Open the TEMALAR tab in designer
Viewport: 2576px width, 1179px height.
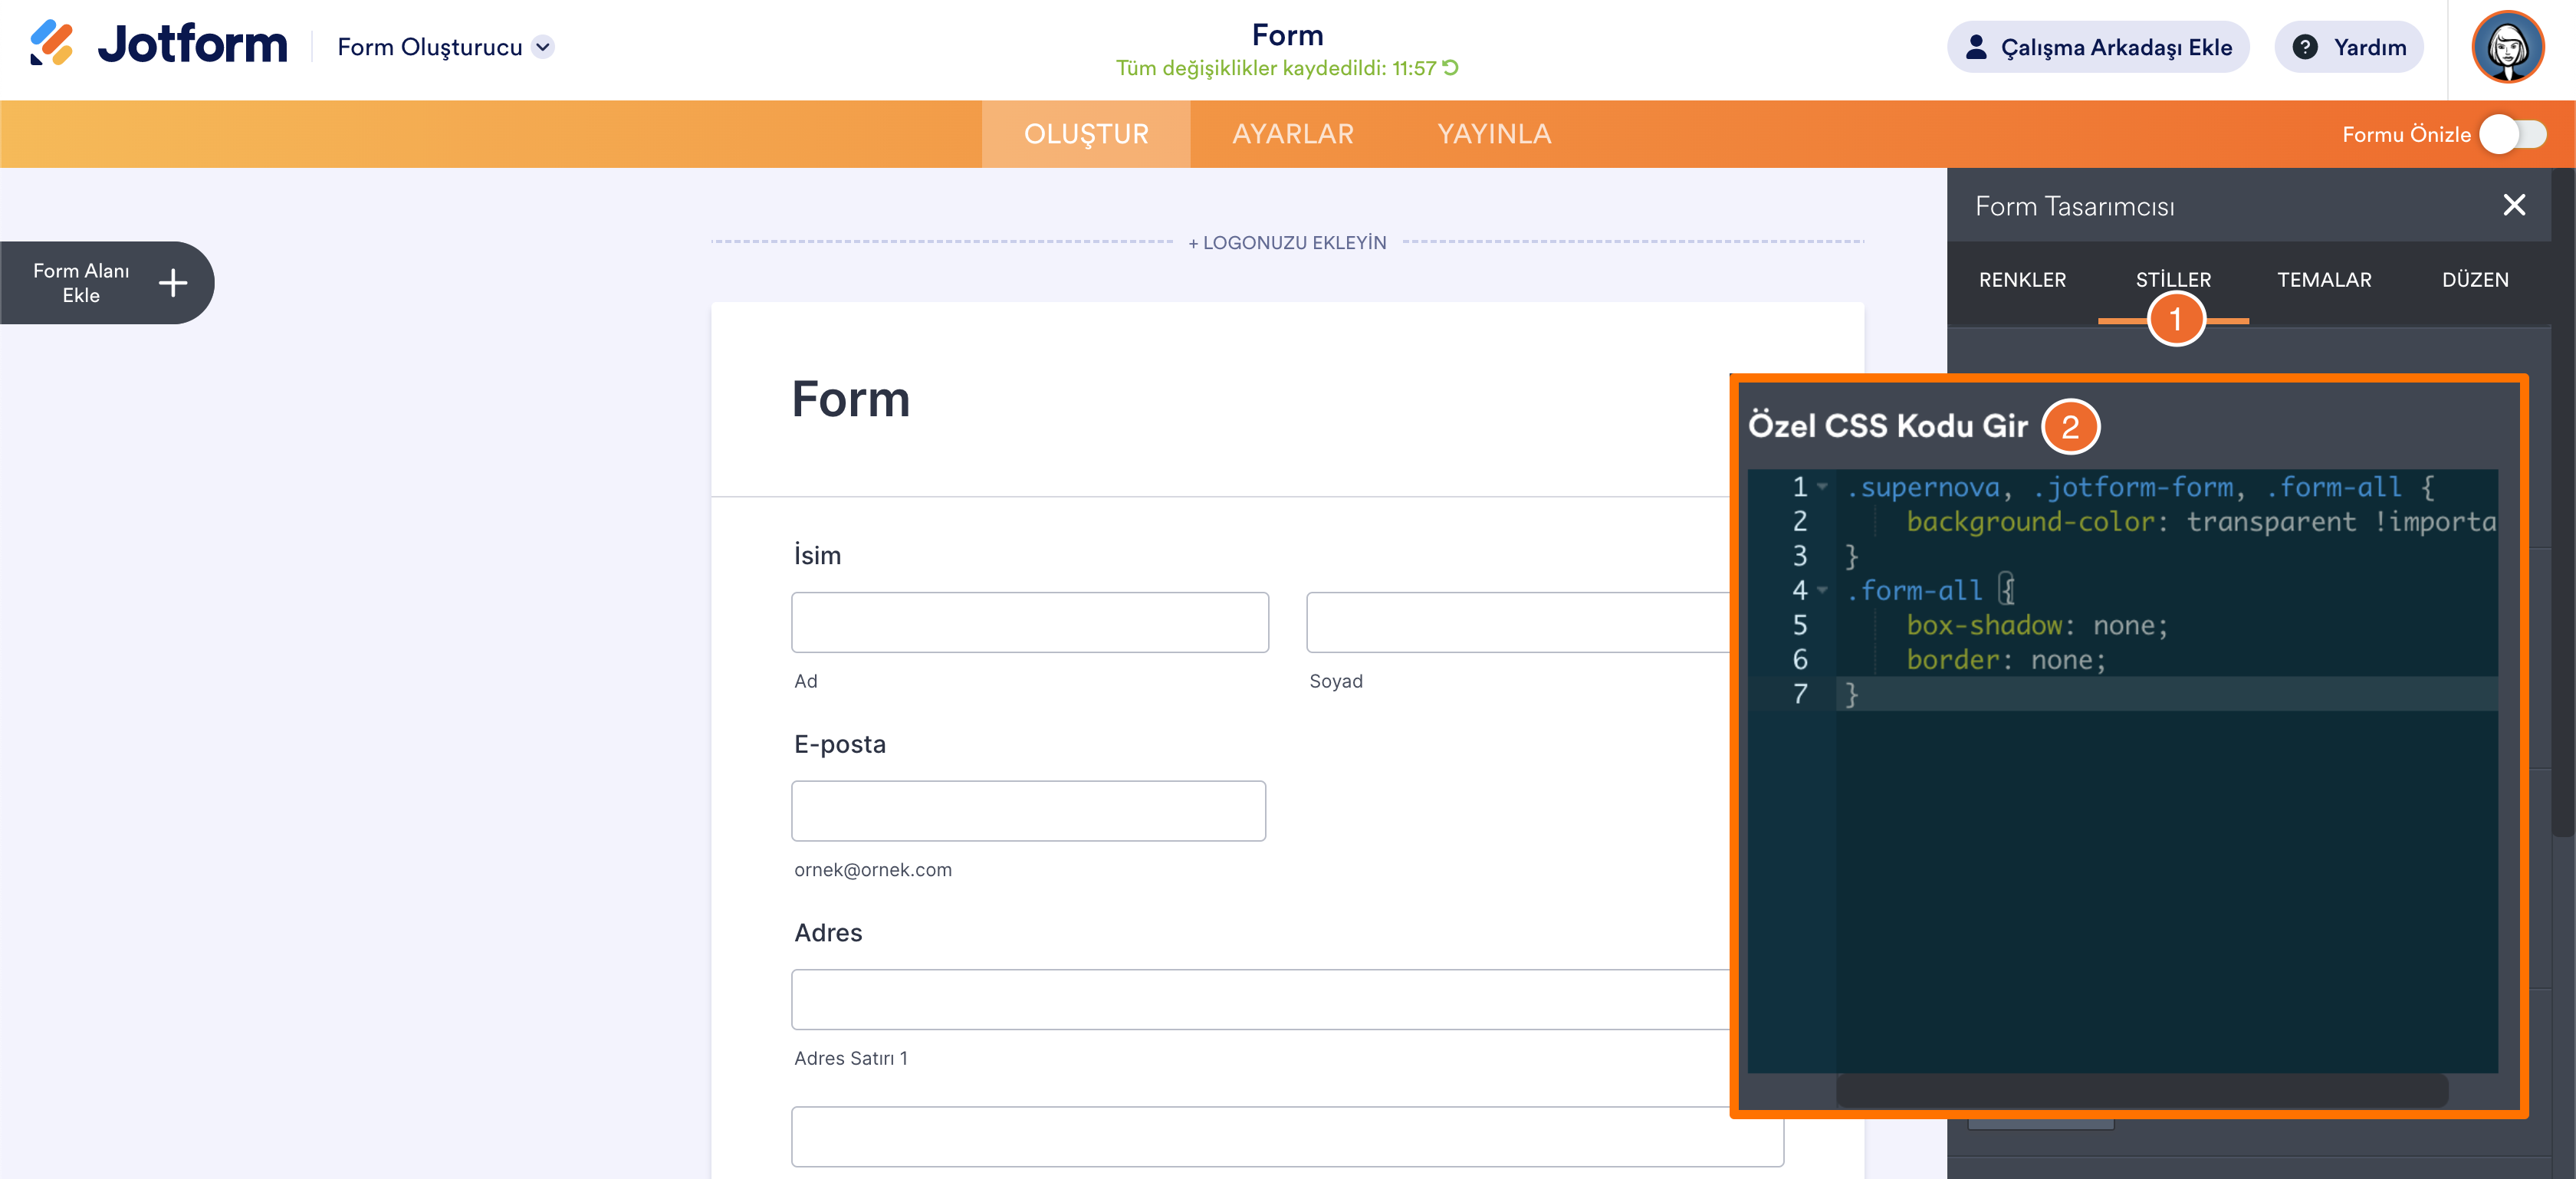[2324, 280]
